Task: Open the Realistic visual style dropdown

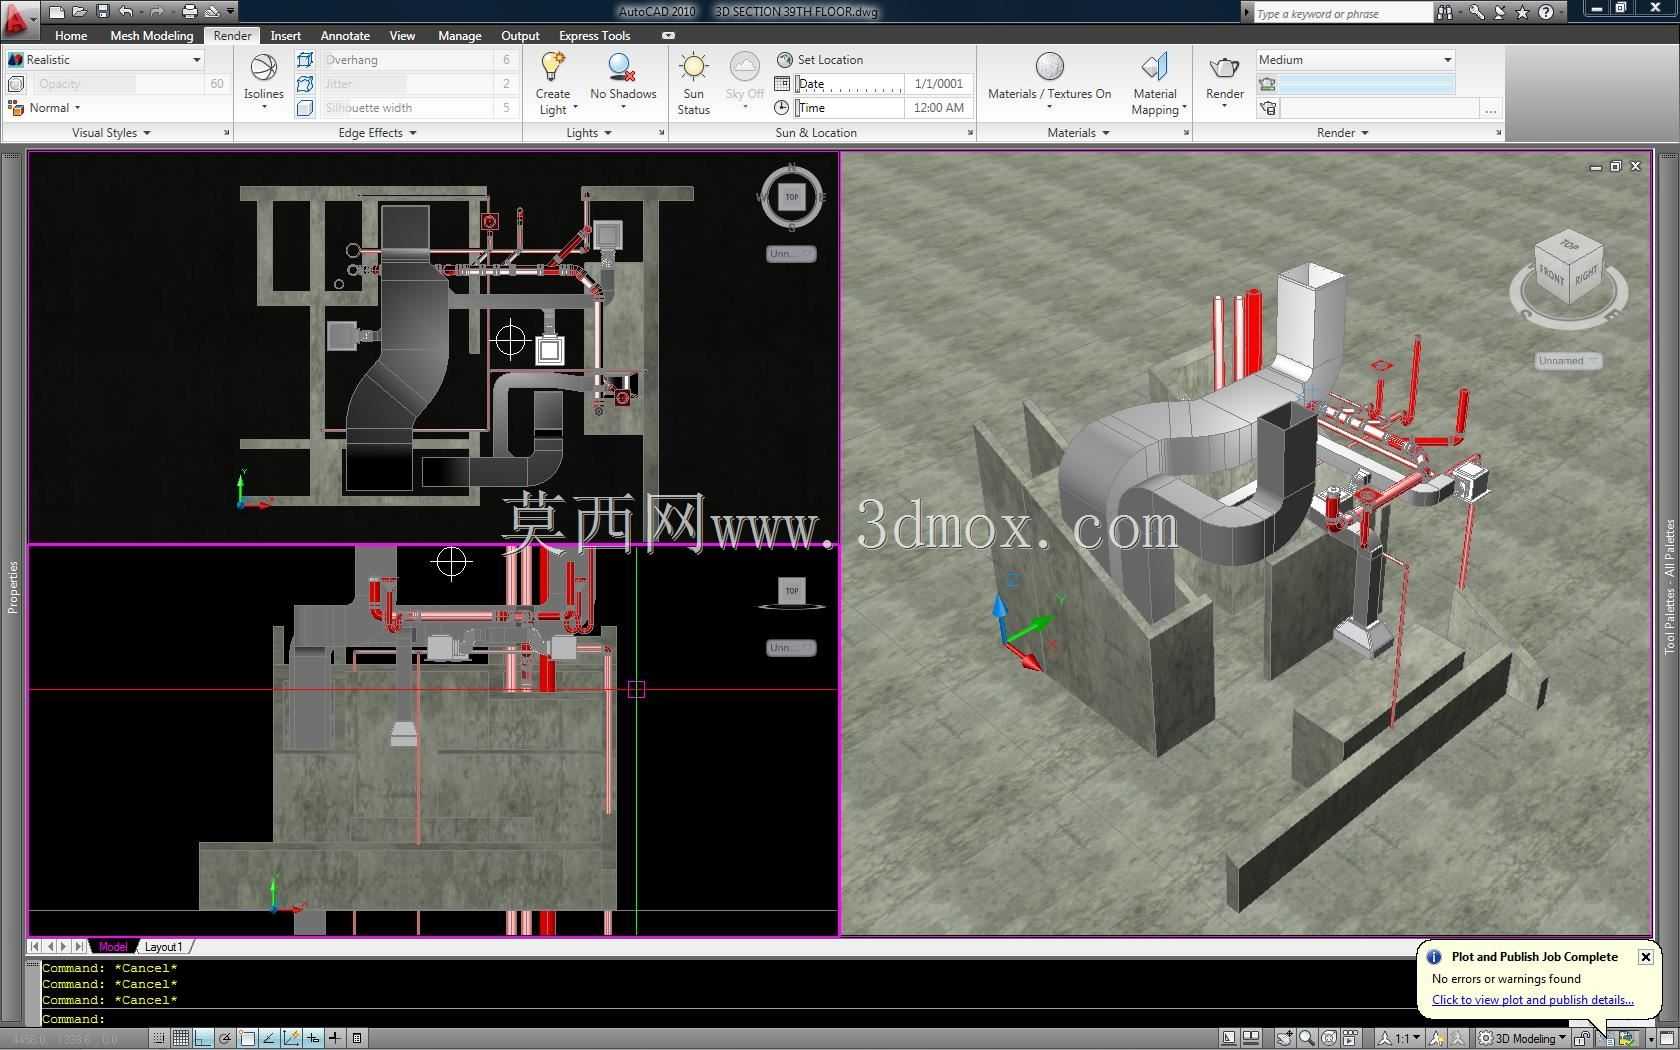Action: tap(105, 60)
